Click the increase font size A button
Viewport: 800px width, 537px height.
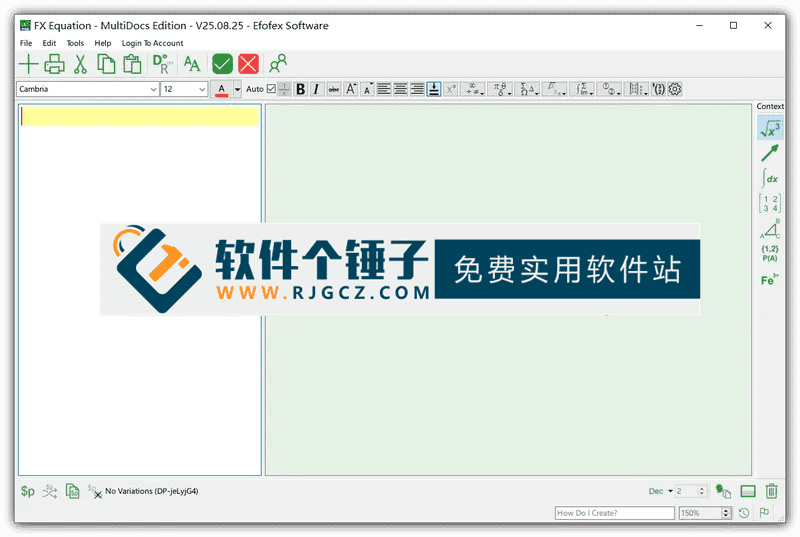point(351,89)
